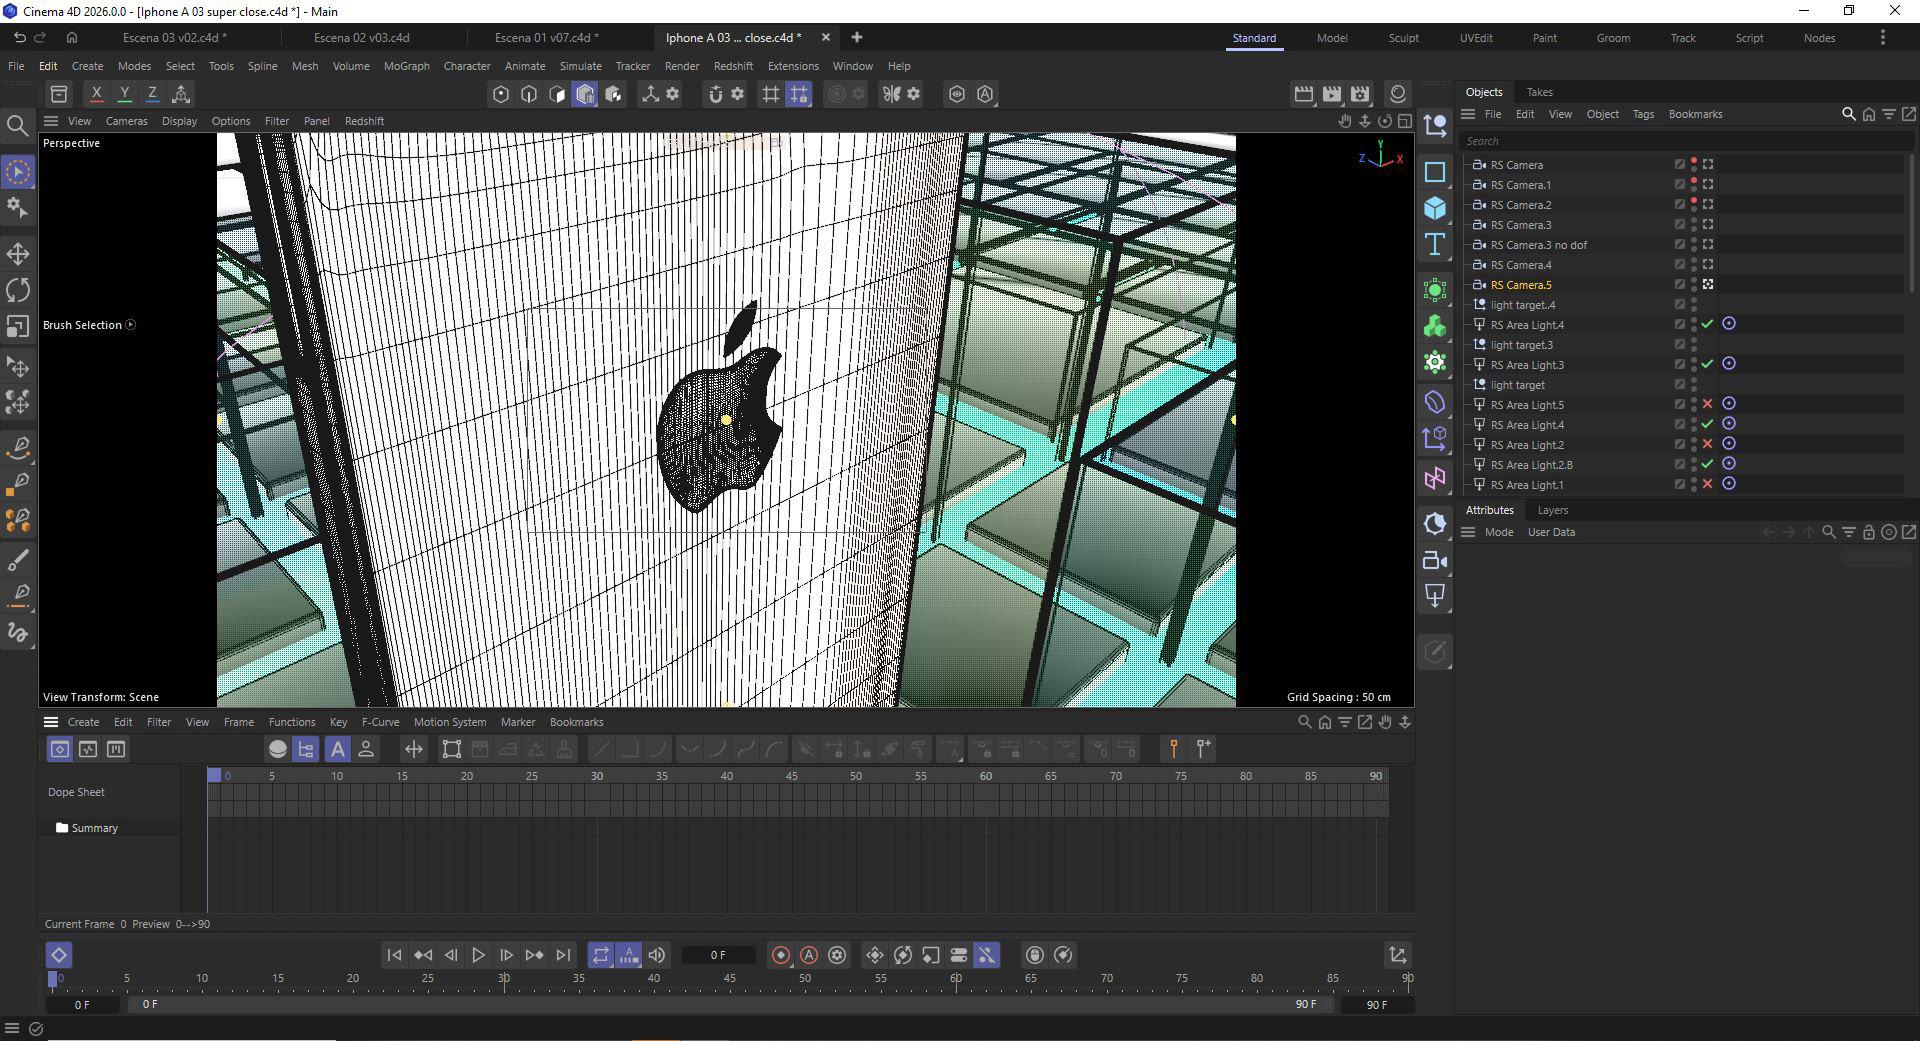Image resolution: width=1920 pixels, height=1041 pixels.
Task: Toggle timeline loop playback
Action: coord(600,955)
